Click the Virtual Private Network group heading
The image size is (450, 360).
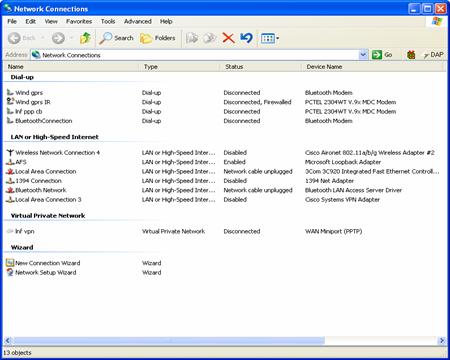(48, 215)
